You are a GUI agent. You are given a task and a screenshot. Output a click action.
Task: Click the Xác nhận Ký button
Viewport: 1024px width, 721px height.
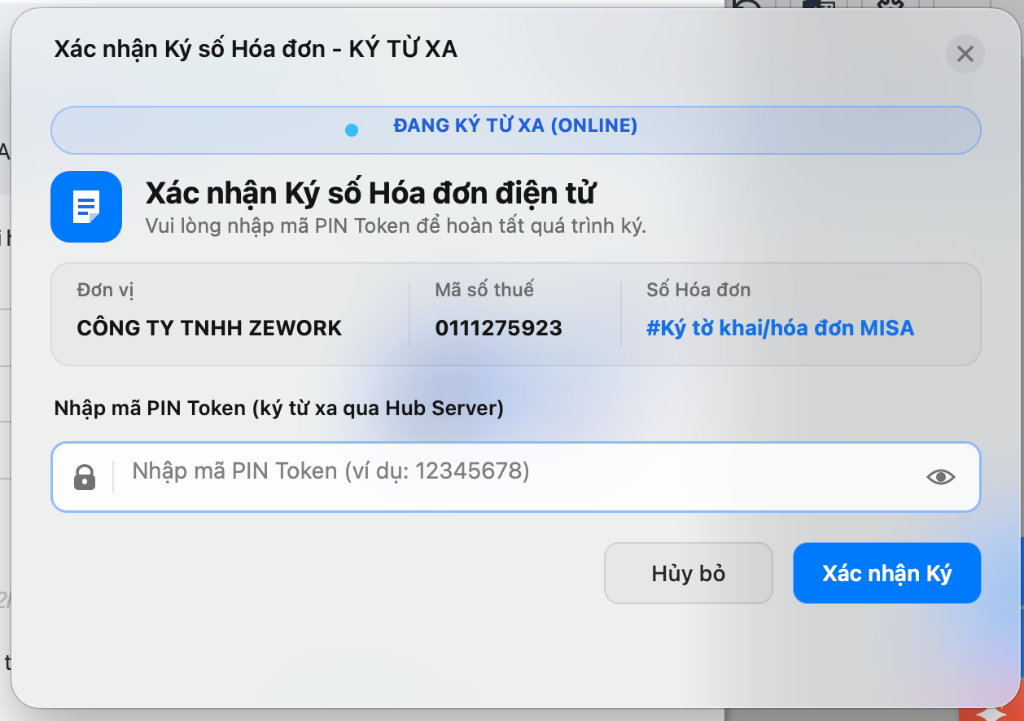(x=887, y=573)
